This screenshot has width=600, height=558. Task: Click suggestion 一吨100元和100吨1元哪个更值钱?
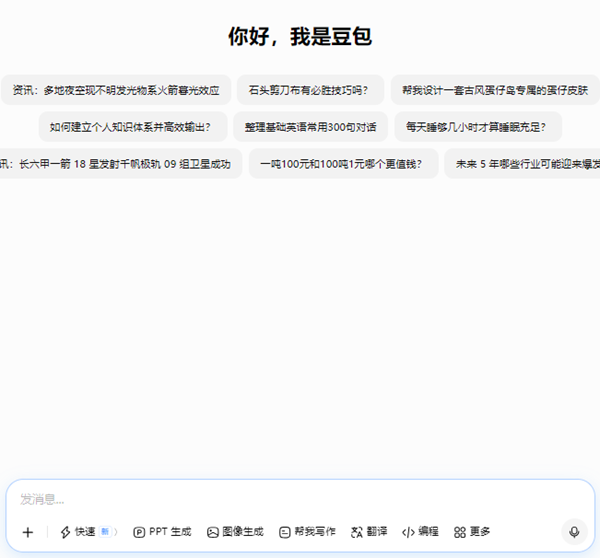pos(344,164)
